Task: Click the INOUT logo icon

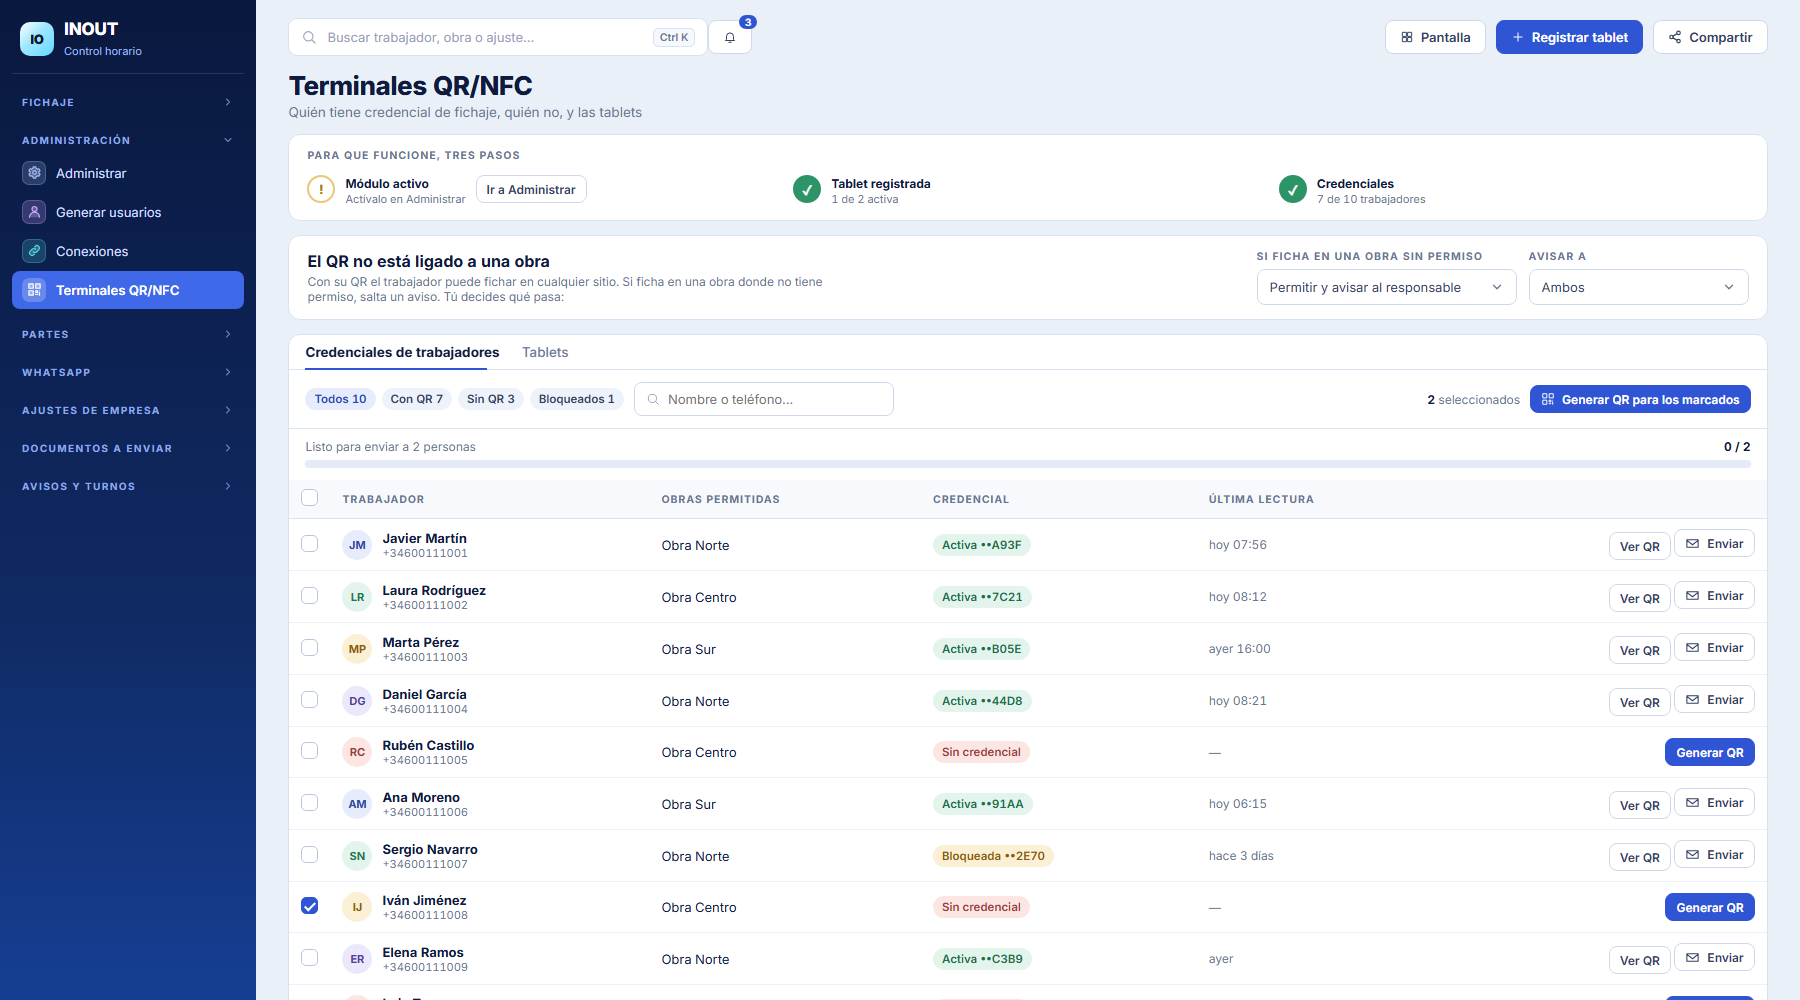Action: pyautogui.click(x=37, y=39)
